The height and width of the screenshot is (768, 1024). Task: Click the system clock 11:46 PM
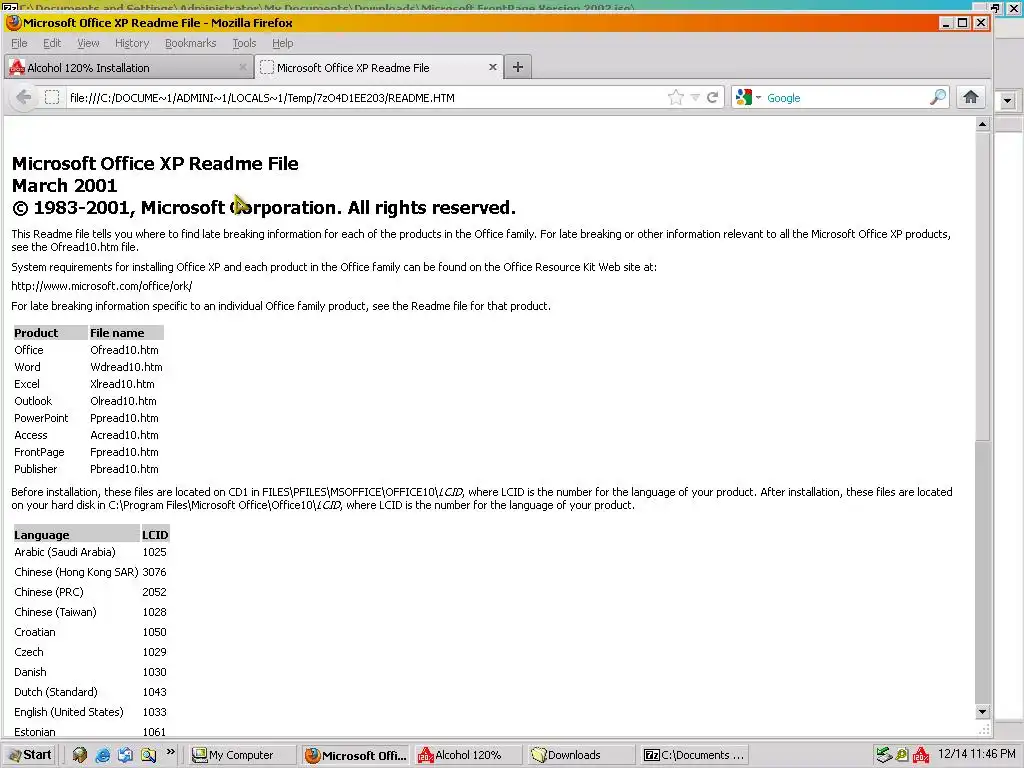point(976,754)
